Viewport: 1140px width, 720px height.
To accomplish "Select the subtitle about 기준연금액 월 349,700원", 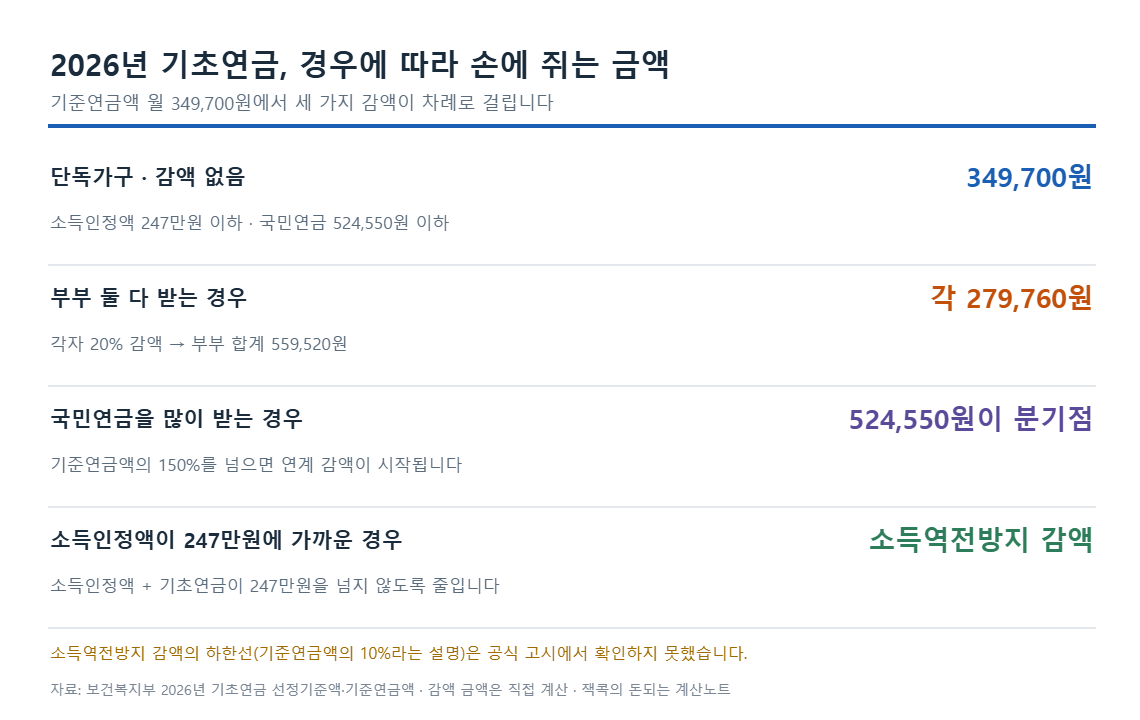I will (302, 103).
